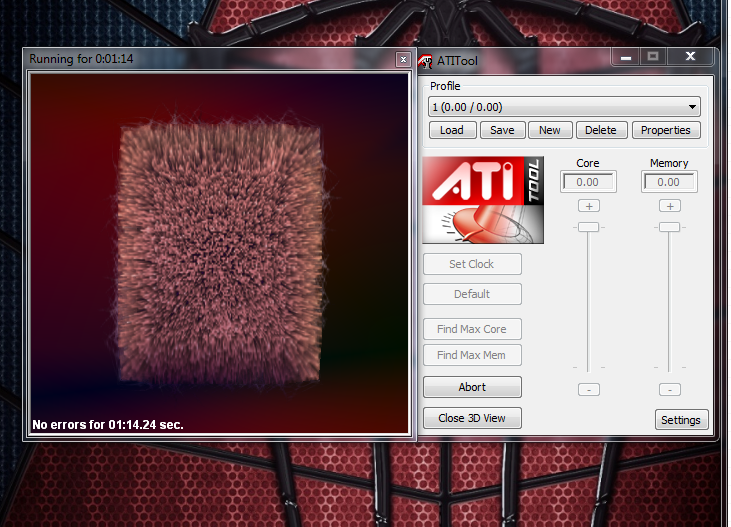731x527 pixels.
Task: Click the ATI Tool logo image
Action: [482, 199]
